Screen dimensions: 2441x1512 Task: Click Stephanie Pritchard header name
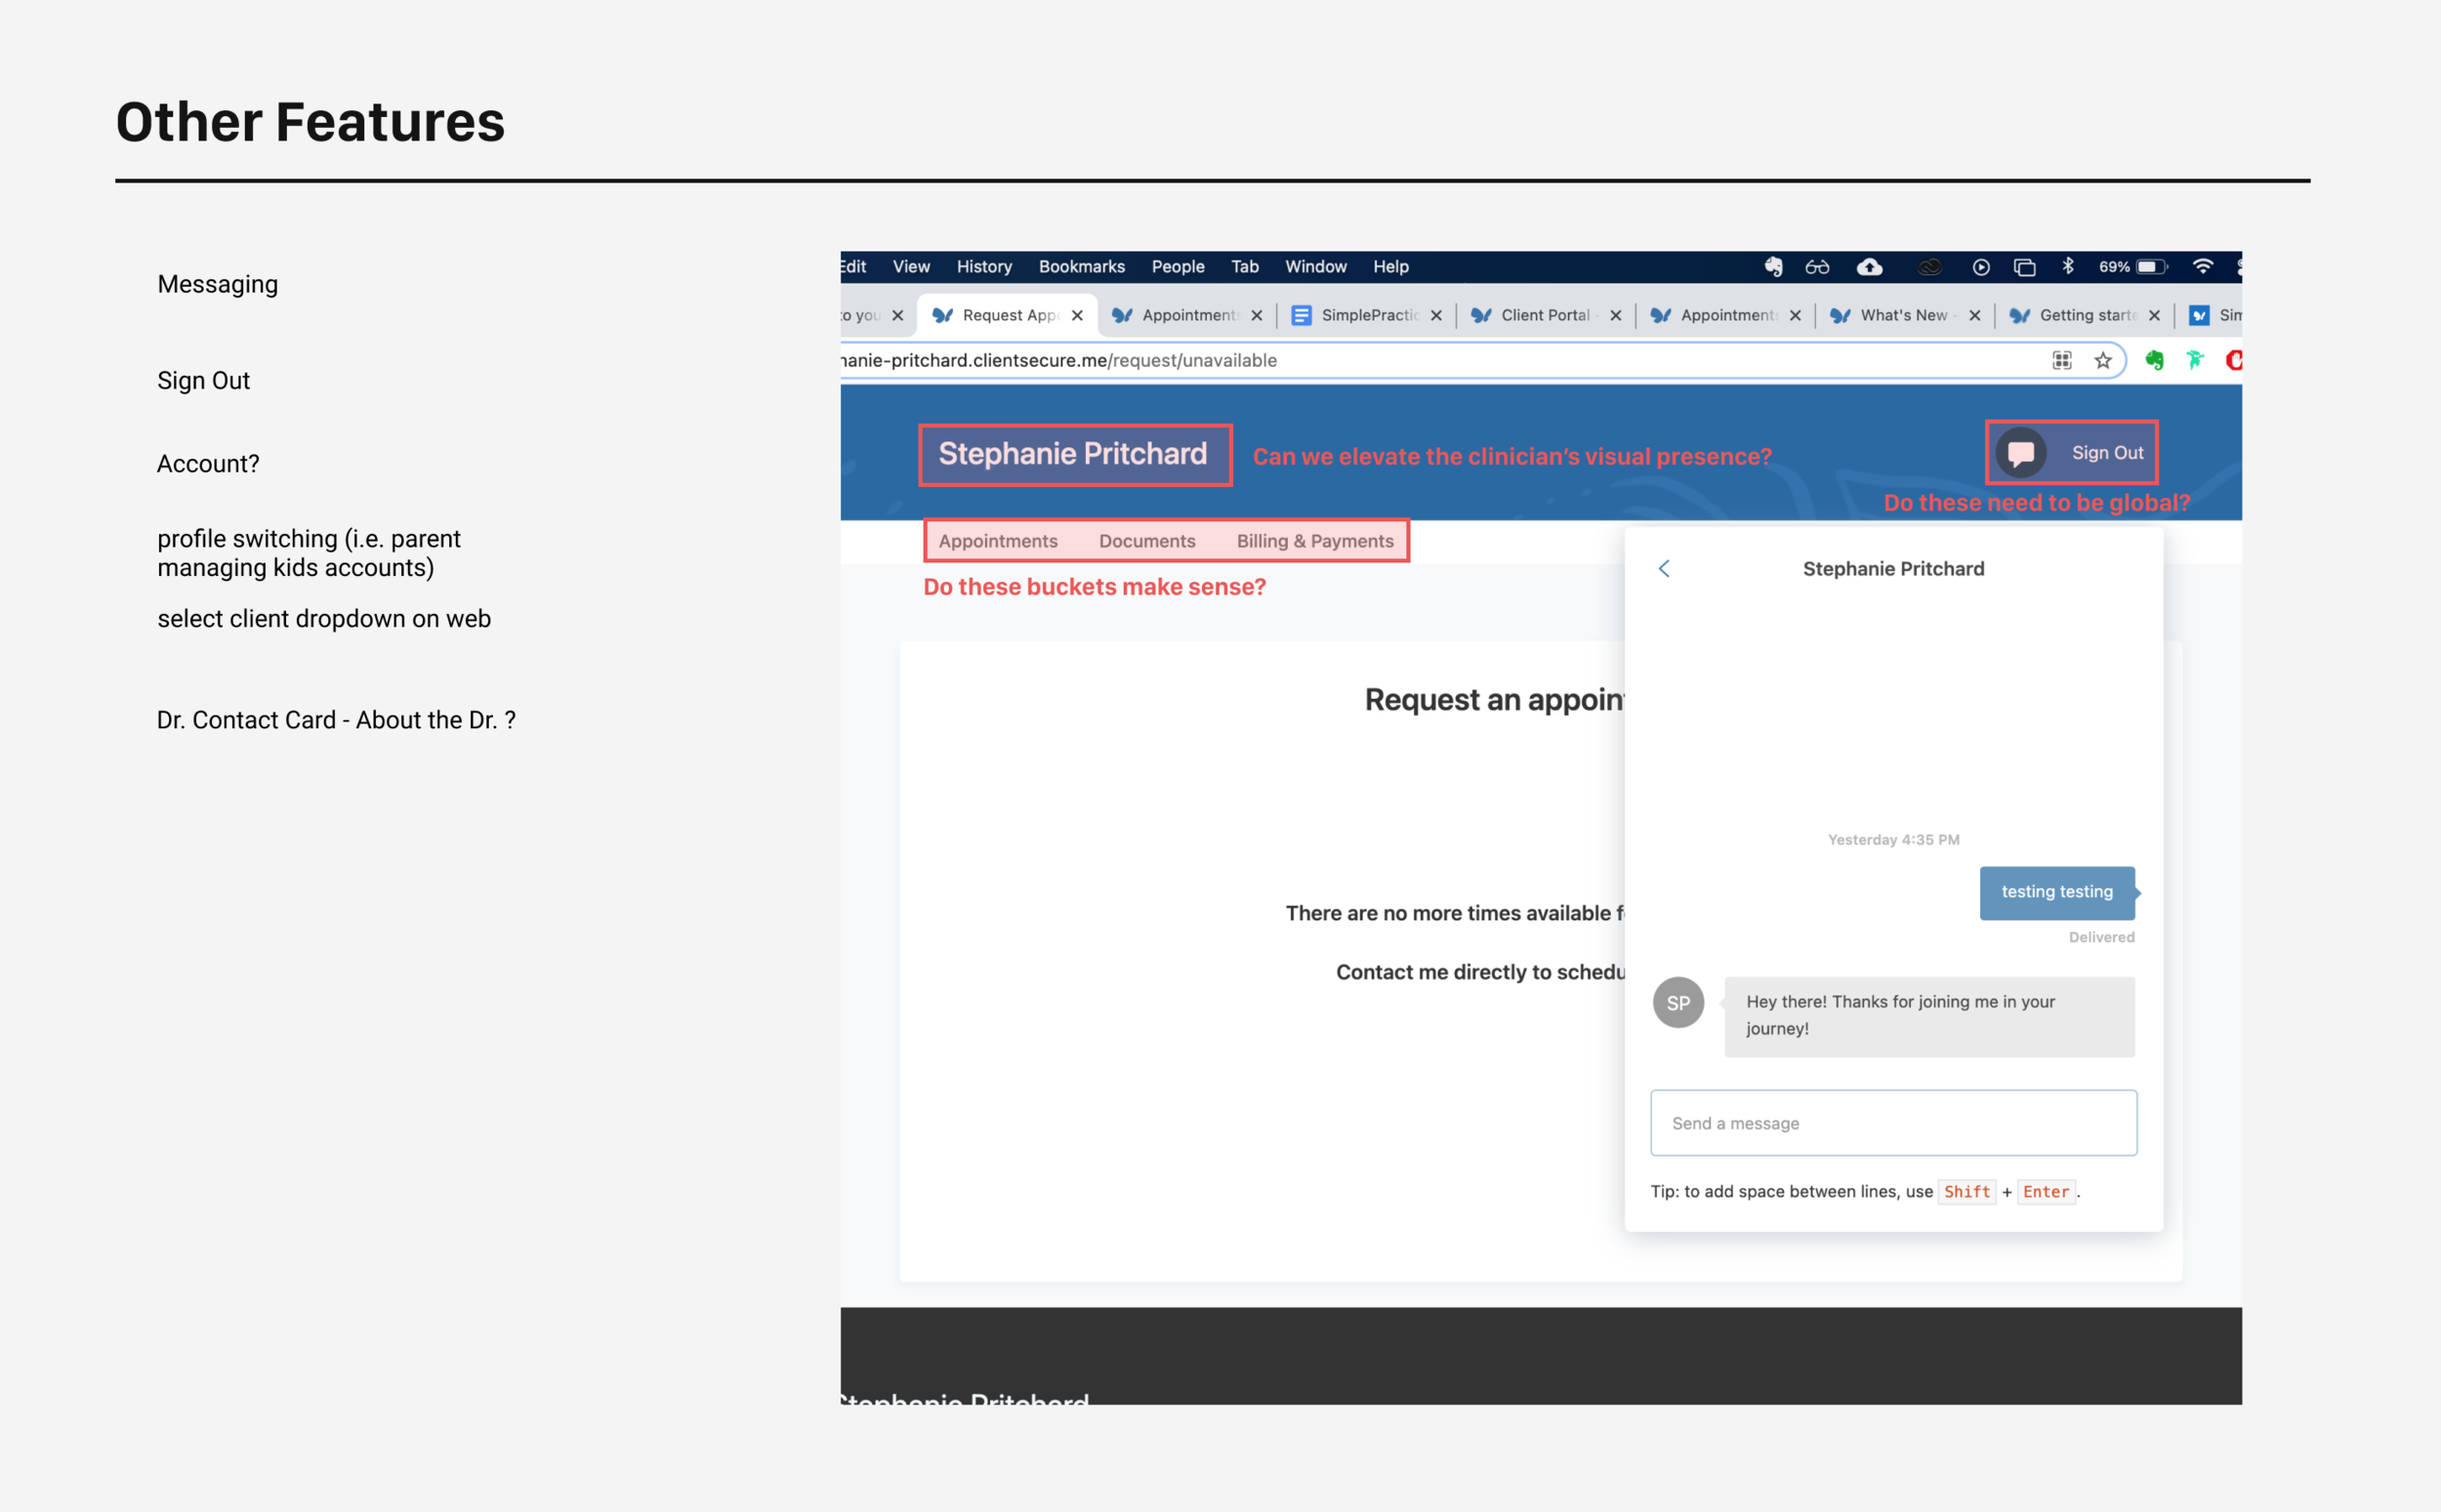1073,454
